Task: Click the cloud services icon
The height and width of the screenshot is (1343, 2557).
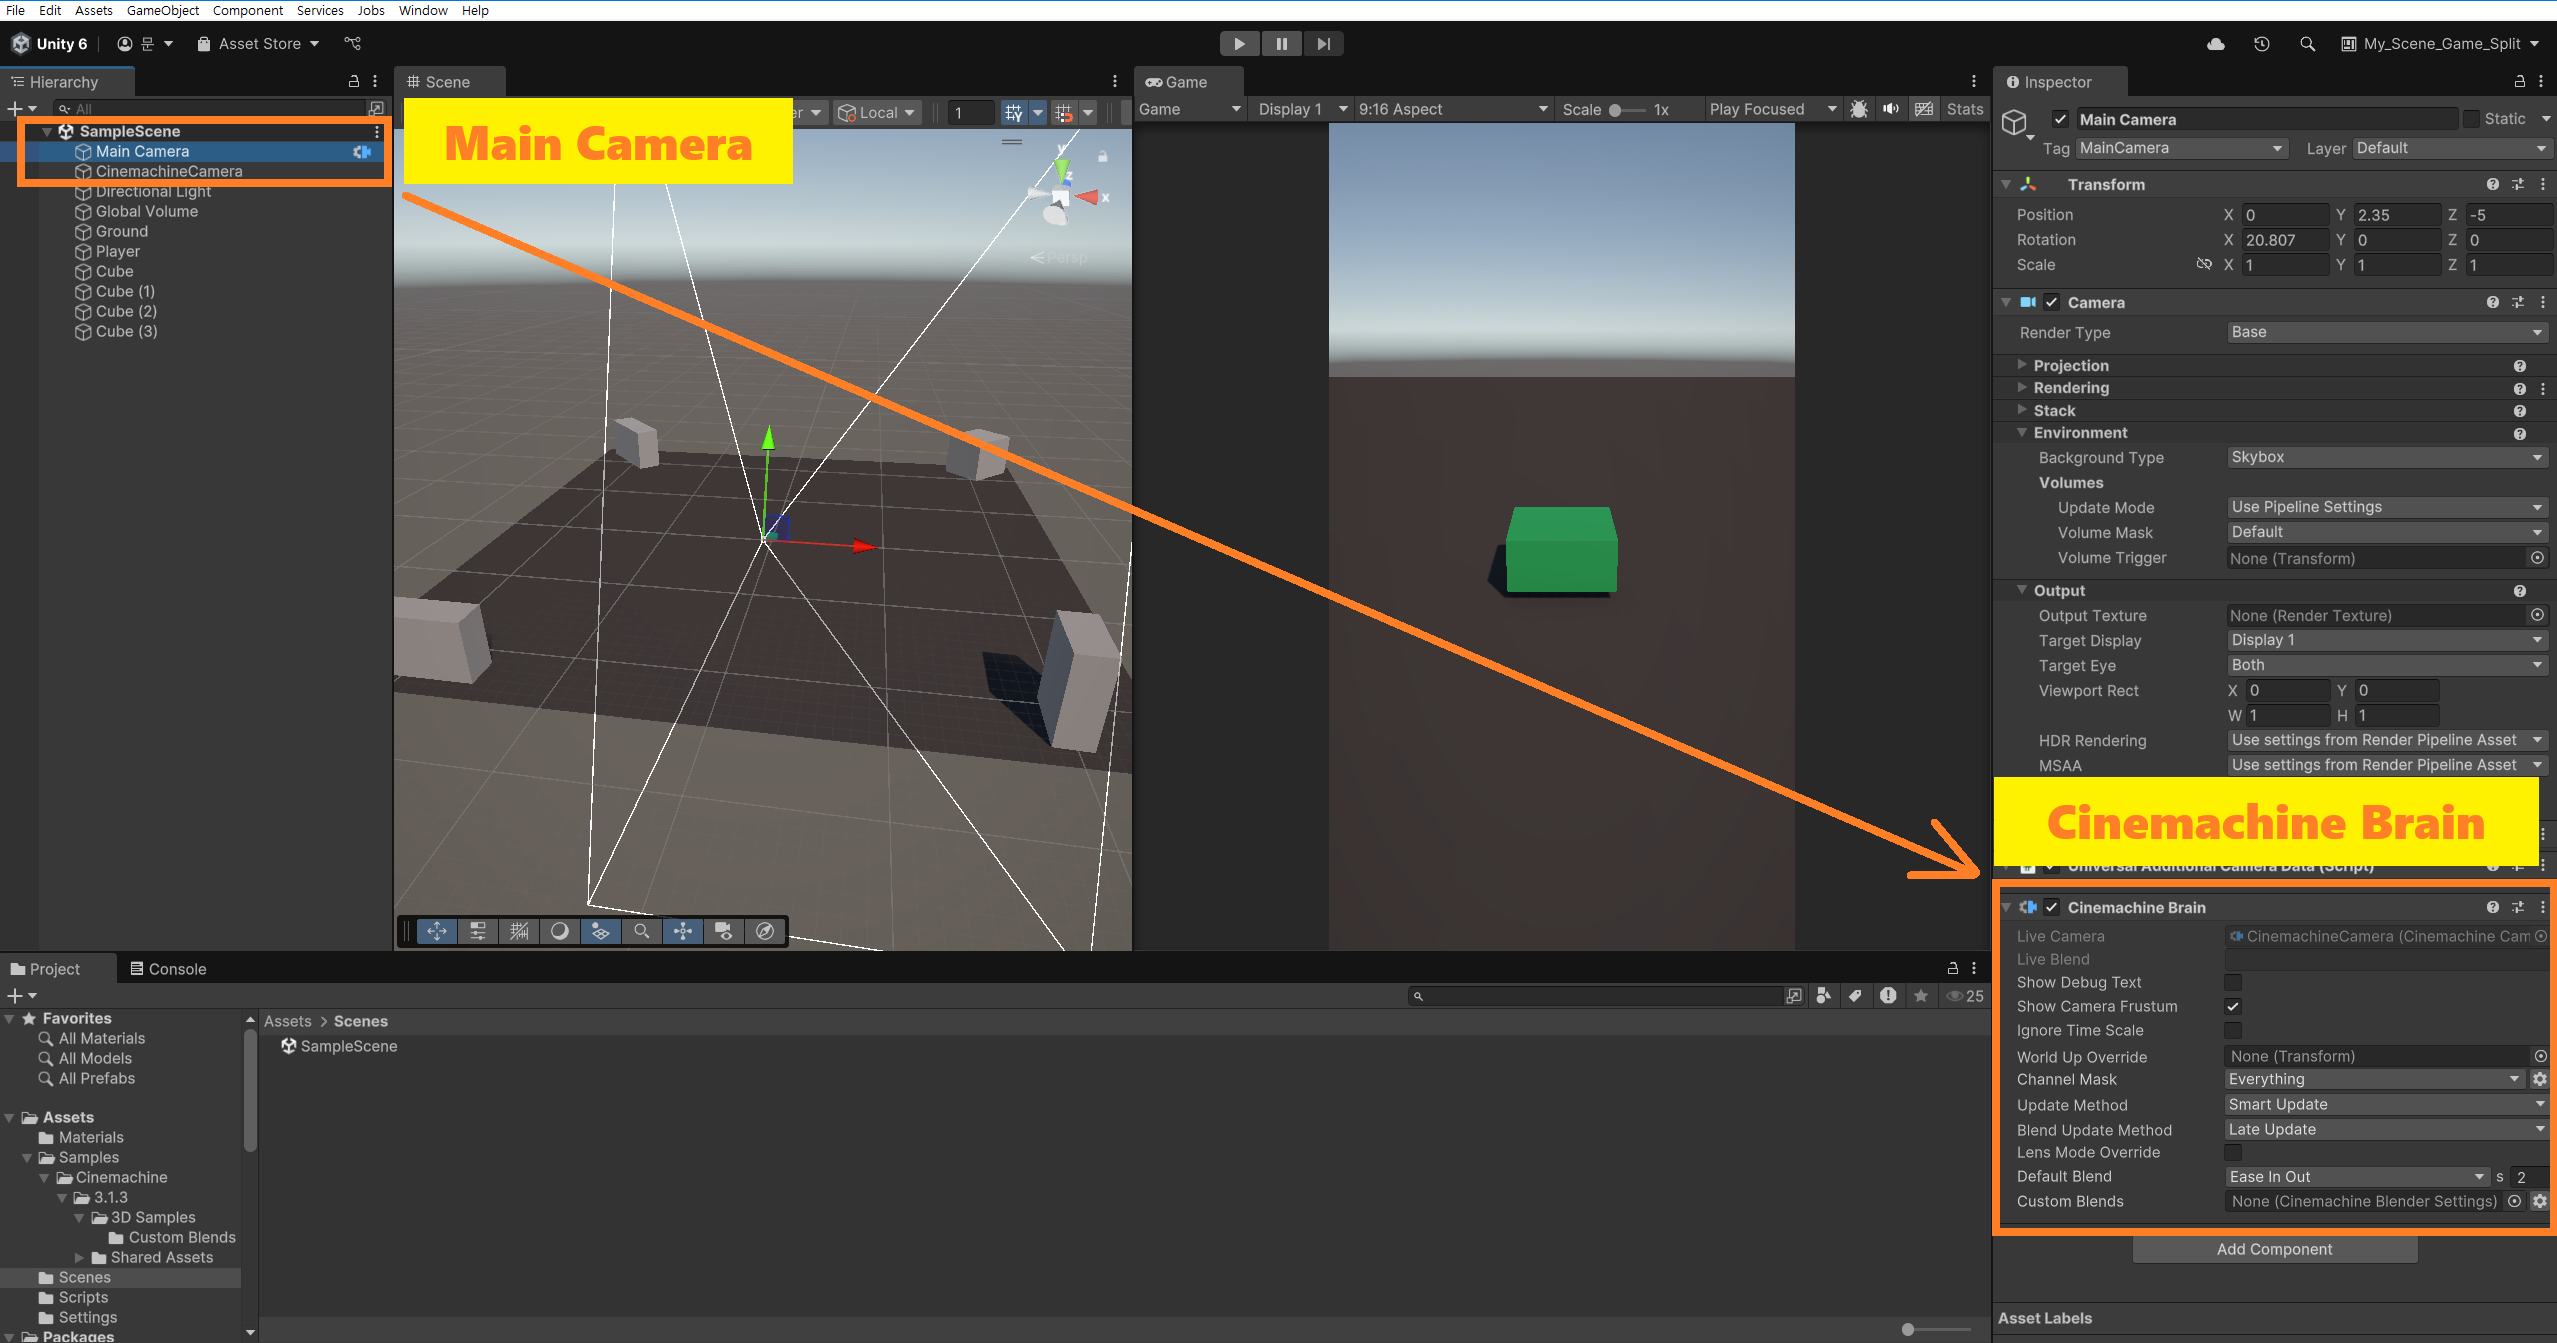Action: click(x=2216, y=44)
